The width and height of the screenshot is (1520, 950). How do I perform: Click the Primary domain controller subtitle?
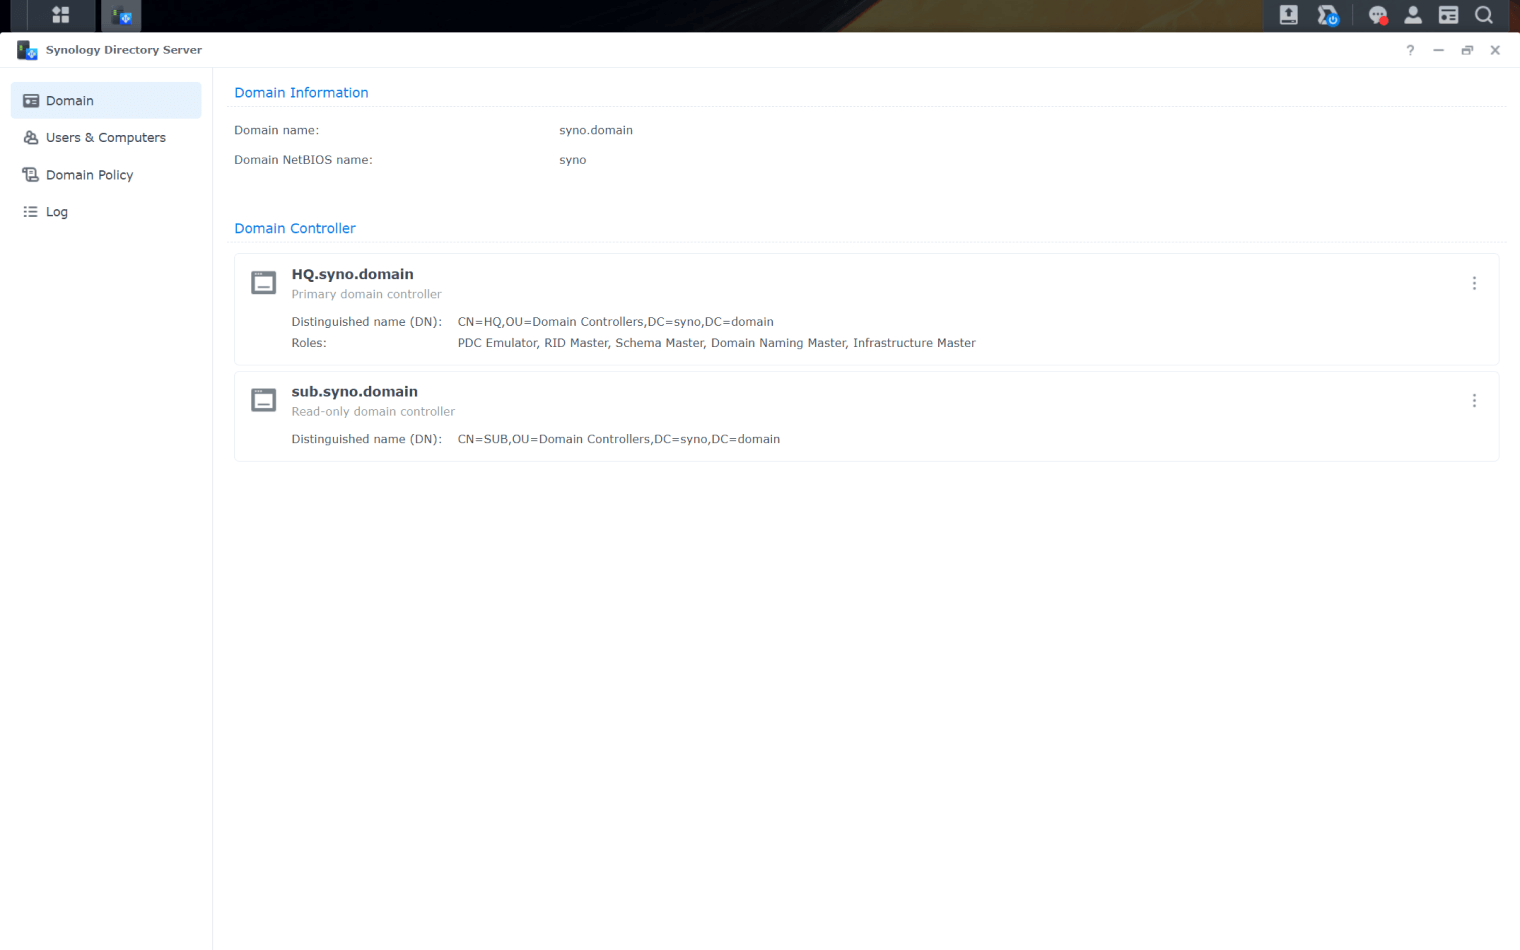pos(366,294)
